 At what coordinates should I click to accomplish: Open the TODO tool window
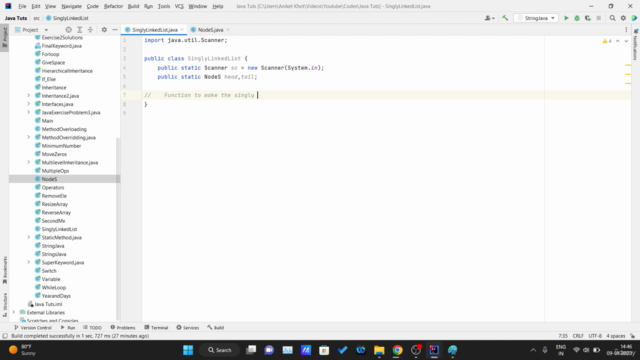coord(92,327)
